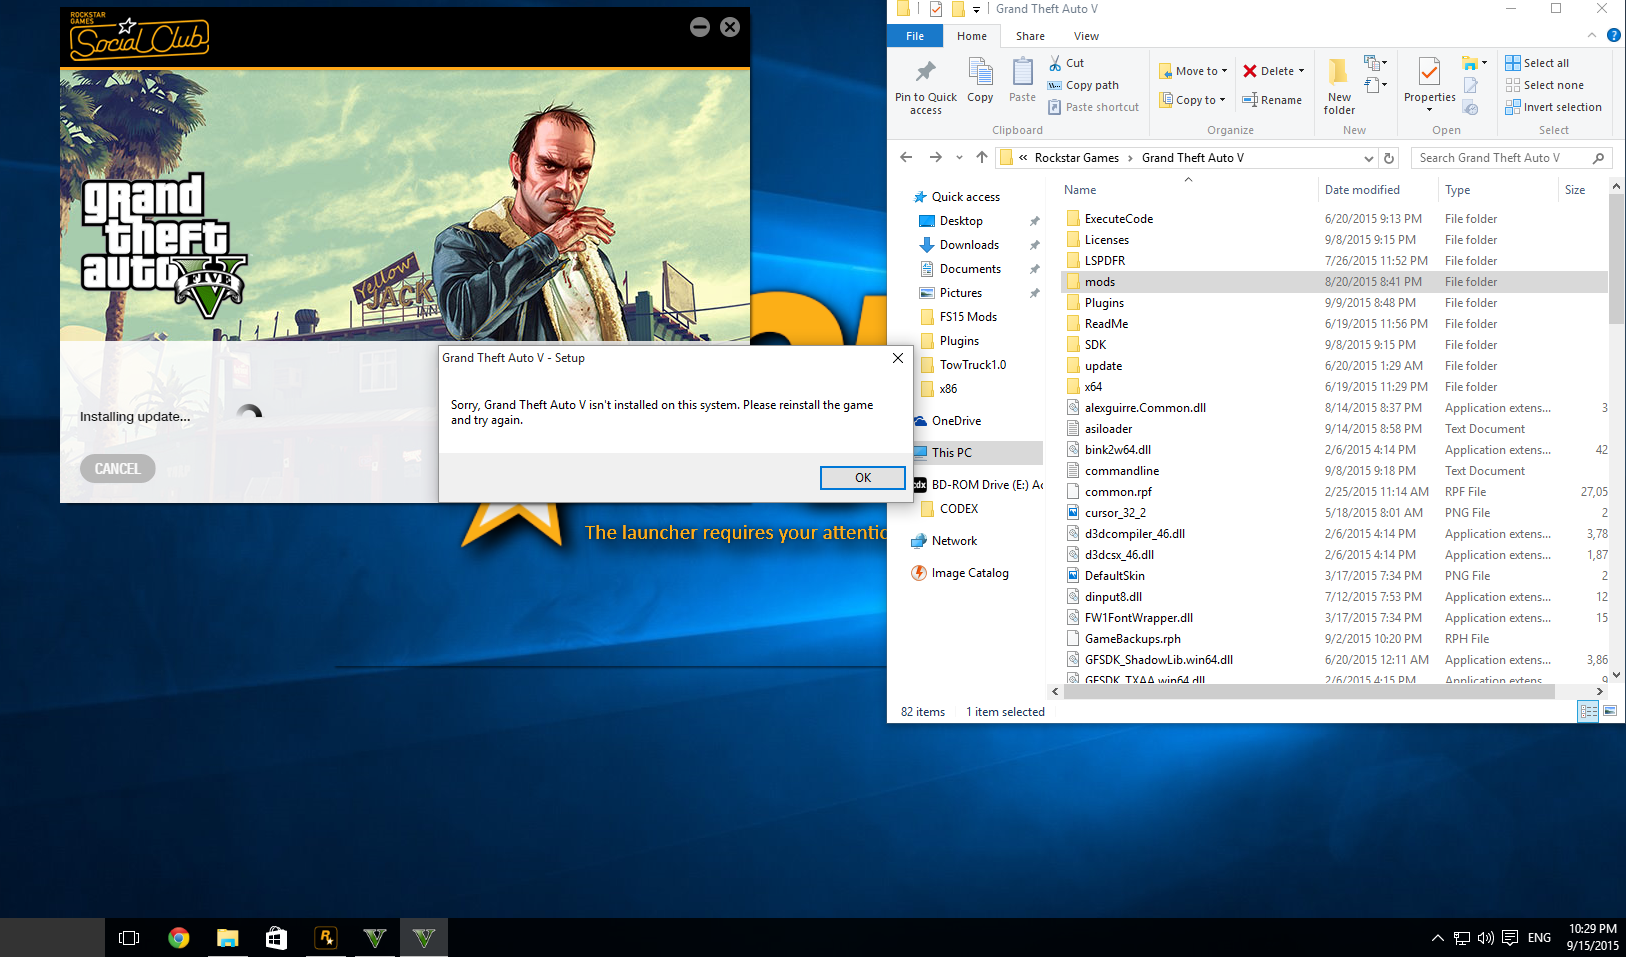The image size is (1626, 957).
Task: Open the address bar history dropdown
Action: tap(1369, 158)
